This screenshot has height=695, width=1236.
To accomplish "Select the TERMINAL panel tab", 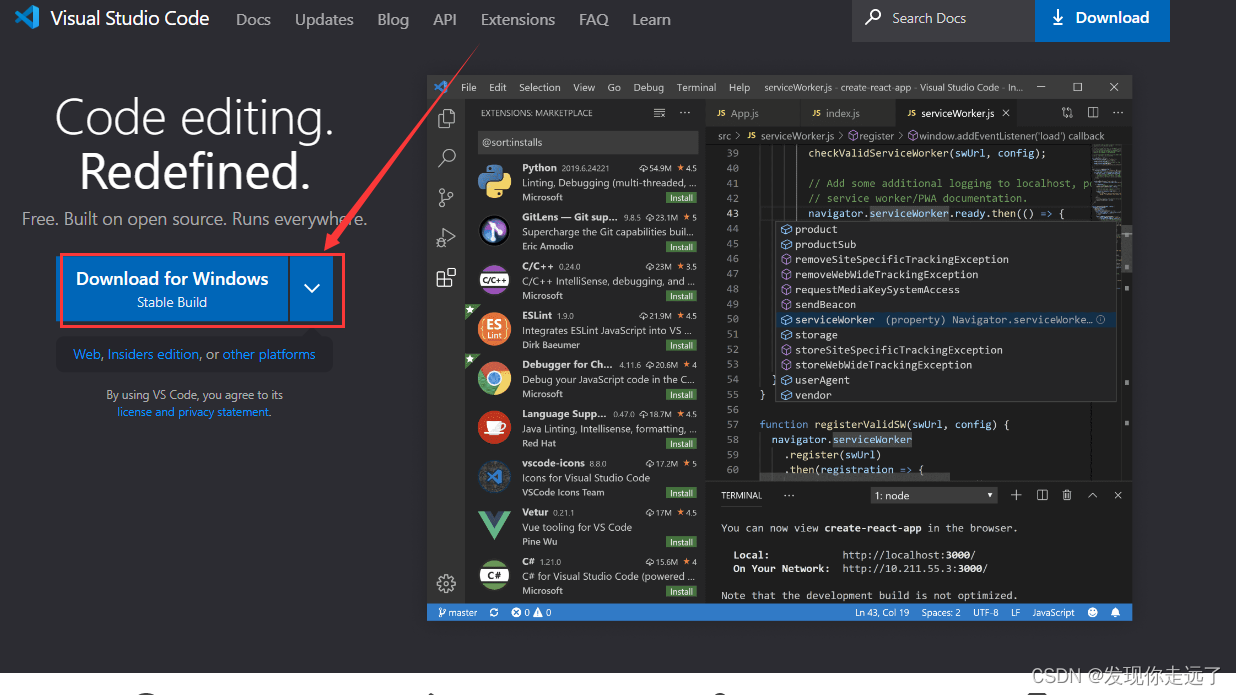I will pyautogui.click(x=742, y=495).
